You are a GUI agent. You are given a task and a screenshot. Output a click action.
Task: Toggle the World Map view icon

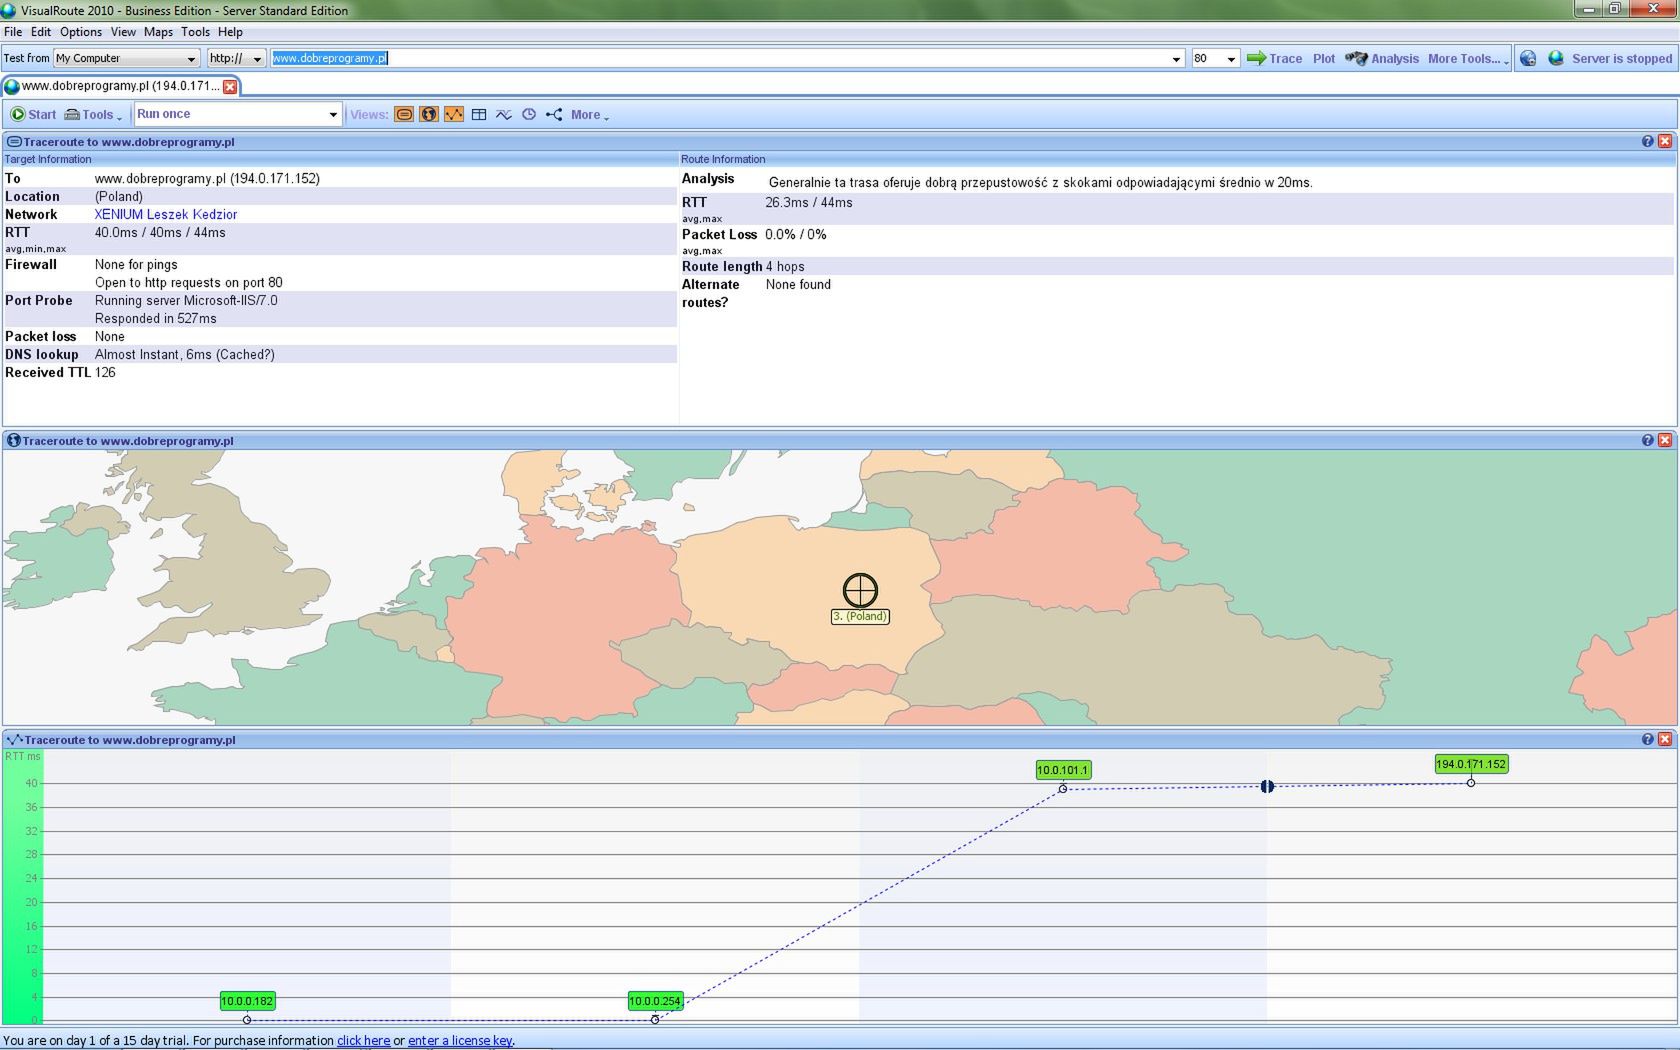pyautogui.click(x=429, y=114)
